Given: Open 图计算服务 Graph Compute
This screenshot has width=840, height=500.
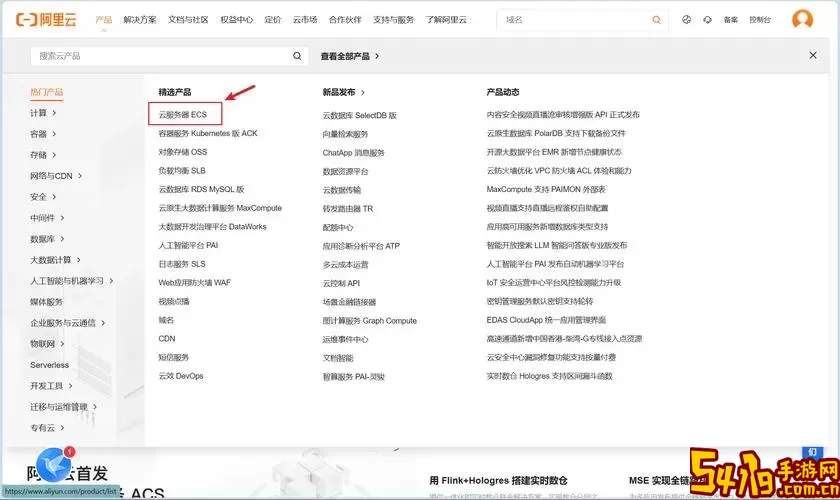Looking at the screenshot, I should click(x=370, y=320).
